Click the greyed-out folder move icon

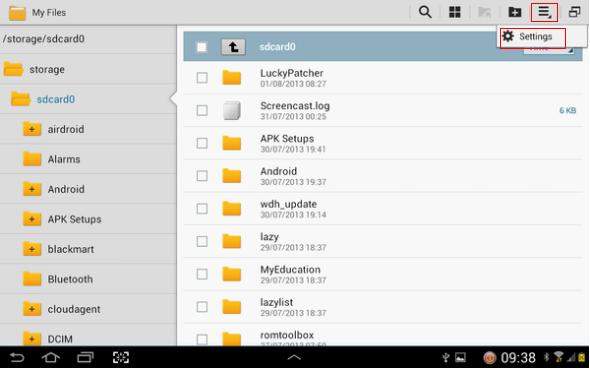click(484, 12)
